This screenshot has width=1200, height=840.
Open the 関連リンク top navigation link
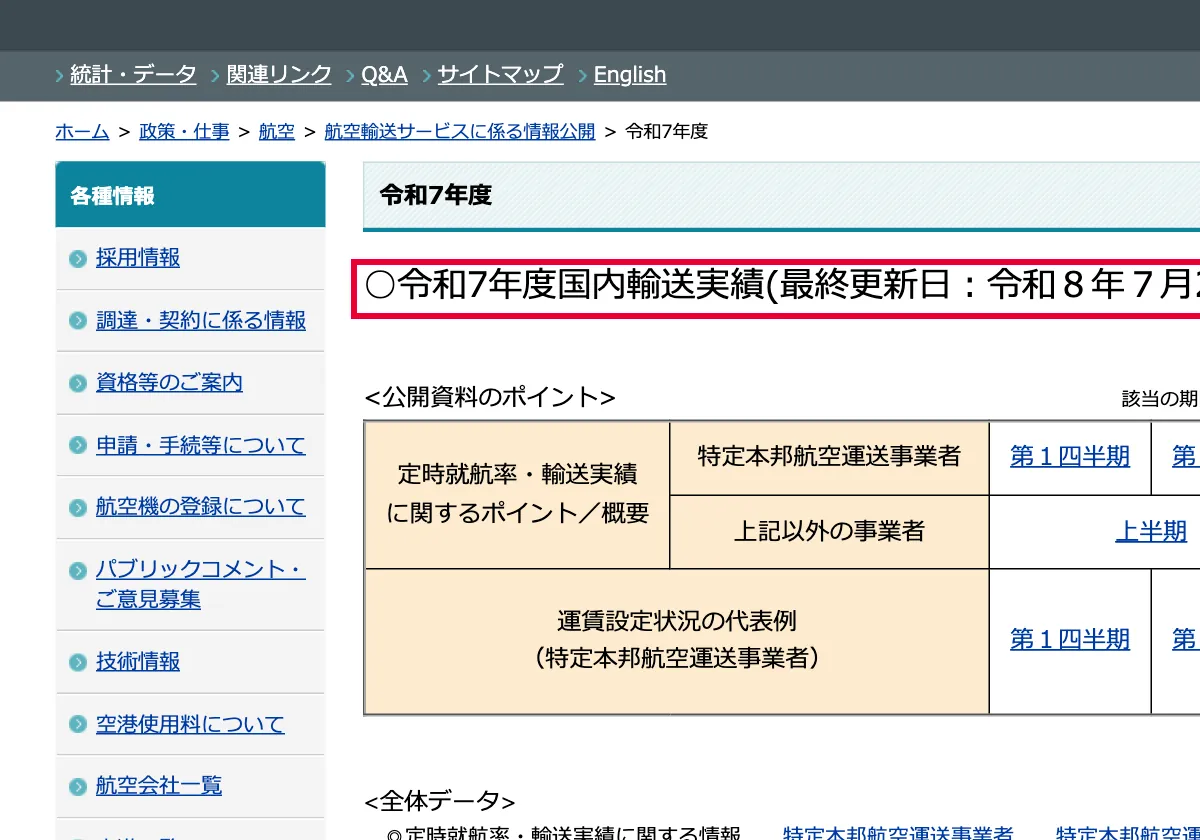tap(279, 74)
